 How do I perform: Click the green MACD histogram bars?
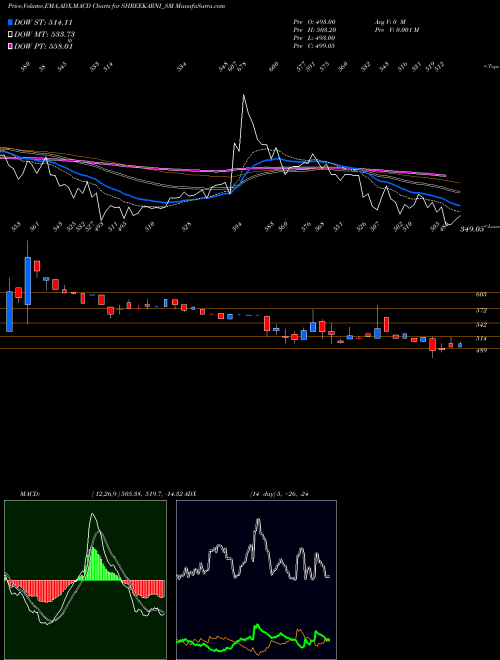(99, 564)
